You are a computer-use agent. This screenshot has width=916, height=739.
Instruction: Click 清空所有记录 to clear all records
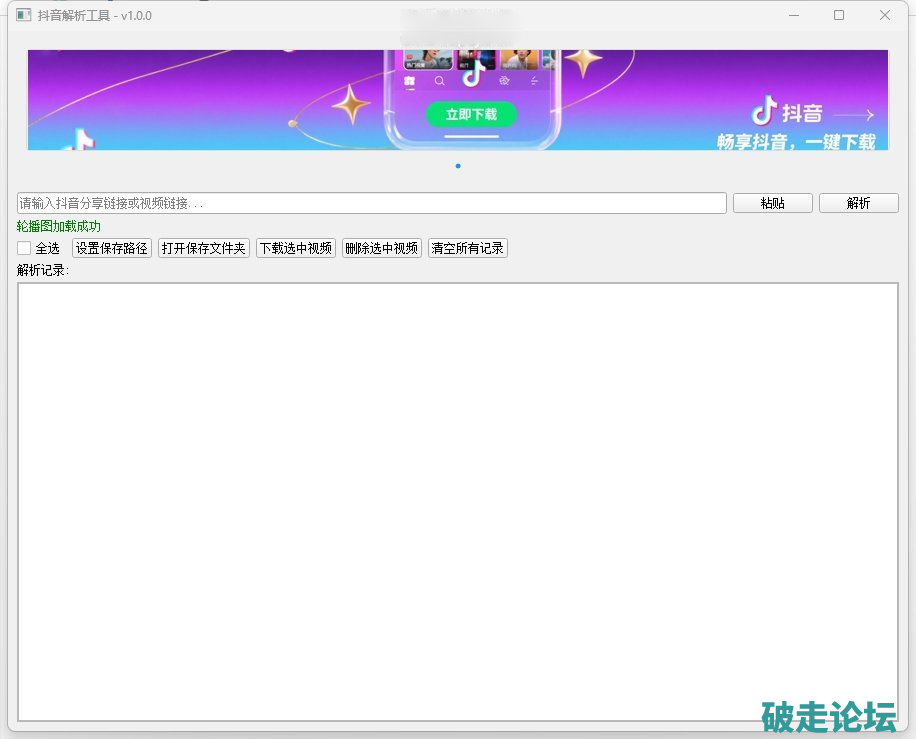coord(468,248)
